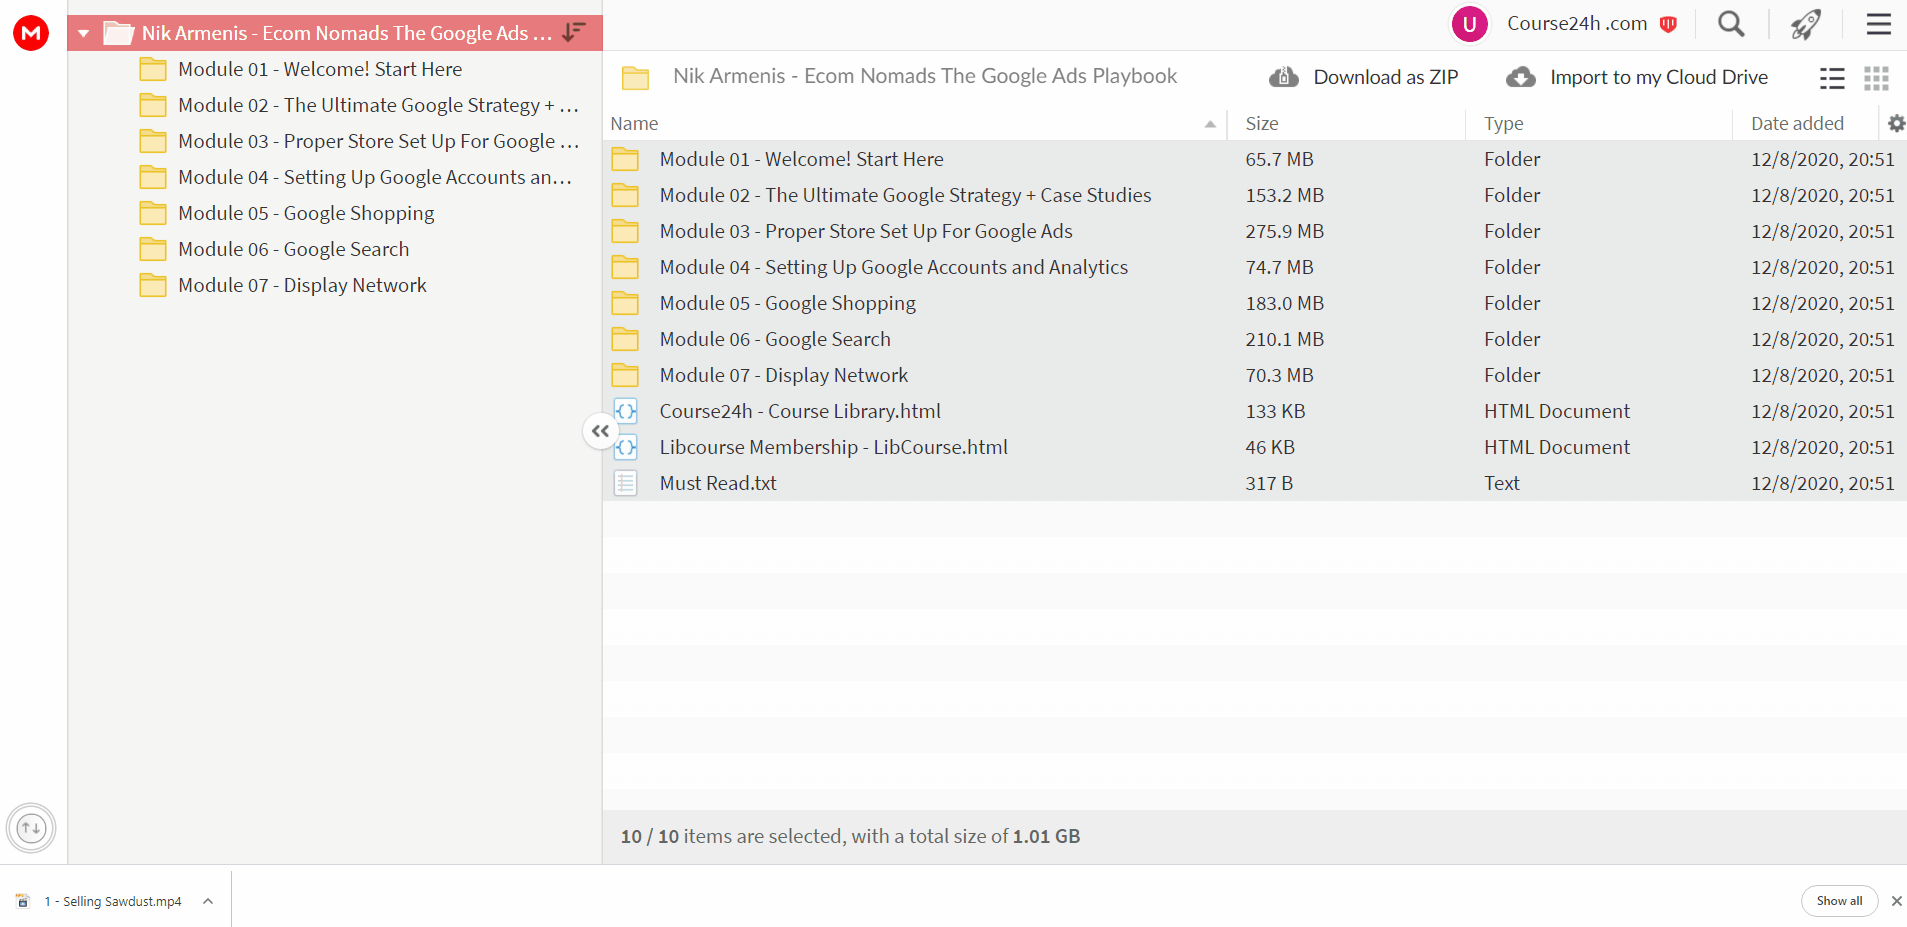The width and height of the screenshot is (1907, 927).
Task: Select Module 02 - The Ultimate Google Strategy name
Action: (905, 195)
